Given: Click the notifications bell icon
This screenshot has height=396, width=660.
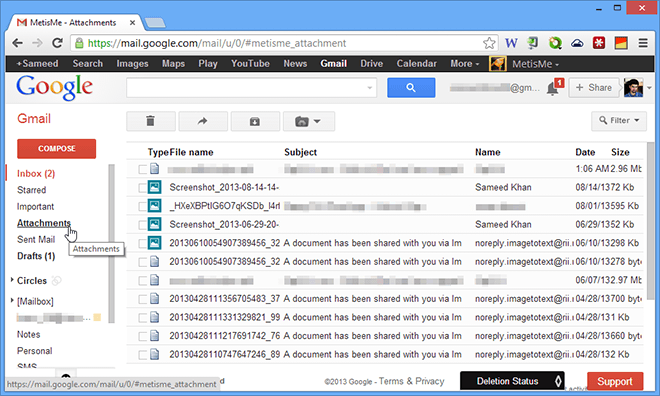Looking at the screenshot, I should (x=552, y=88).
